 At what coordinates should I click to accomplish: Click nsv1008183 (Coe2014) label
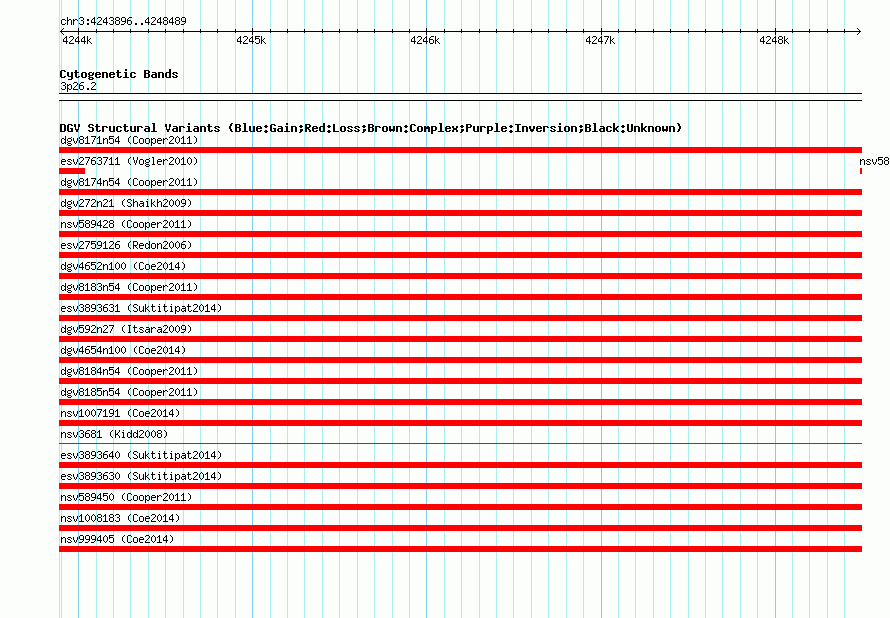(120, 518)
